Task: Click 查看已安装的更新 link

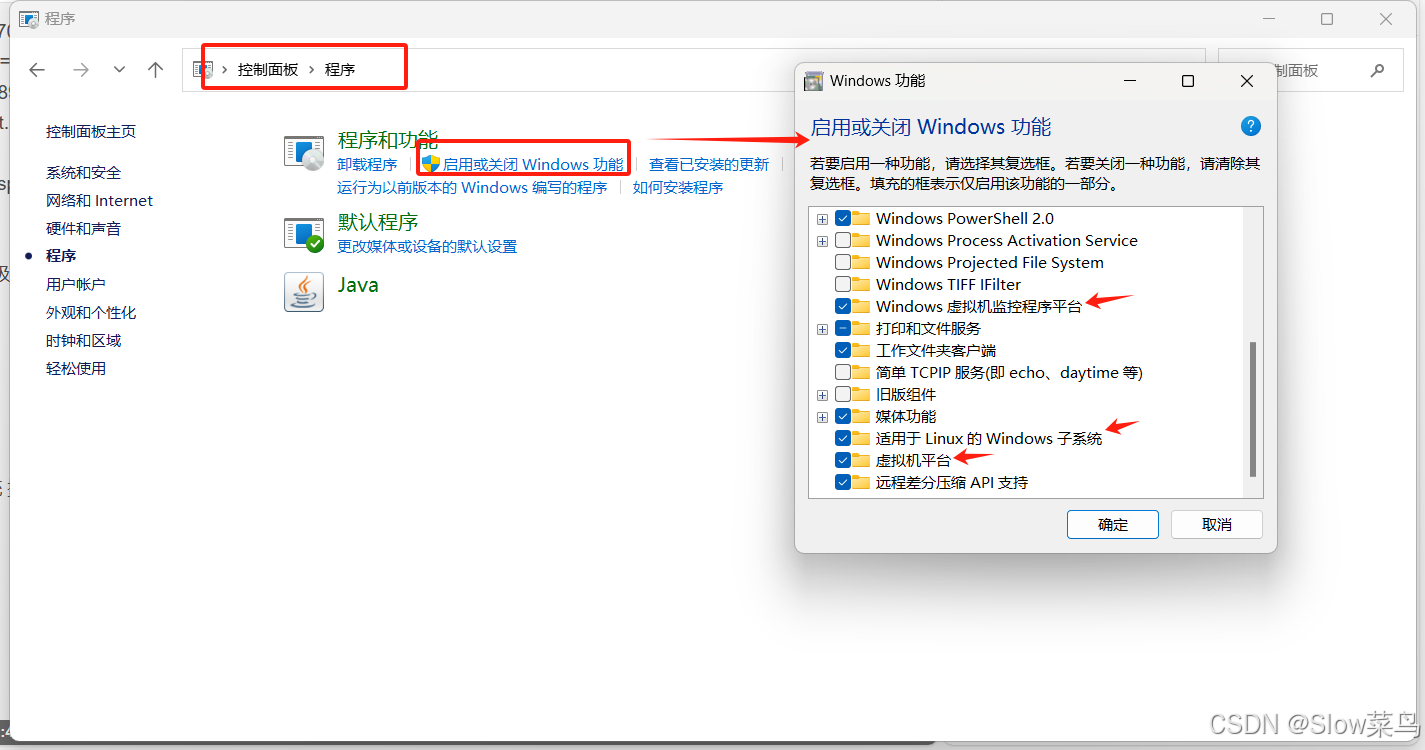Action: coord(709,164)
